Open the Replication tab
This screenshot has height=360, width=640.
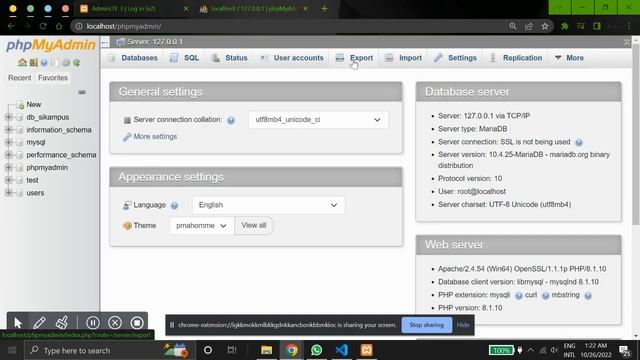point(516,58)
